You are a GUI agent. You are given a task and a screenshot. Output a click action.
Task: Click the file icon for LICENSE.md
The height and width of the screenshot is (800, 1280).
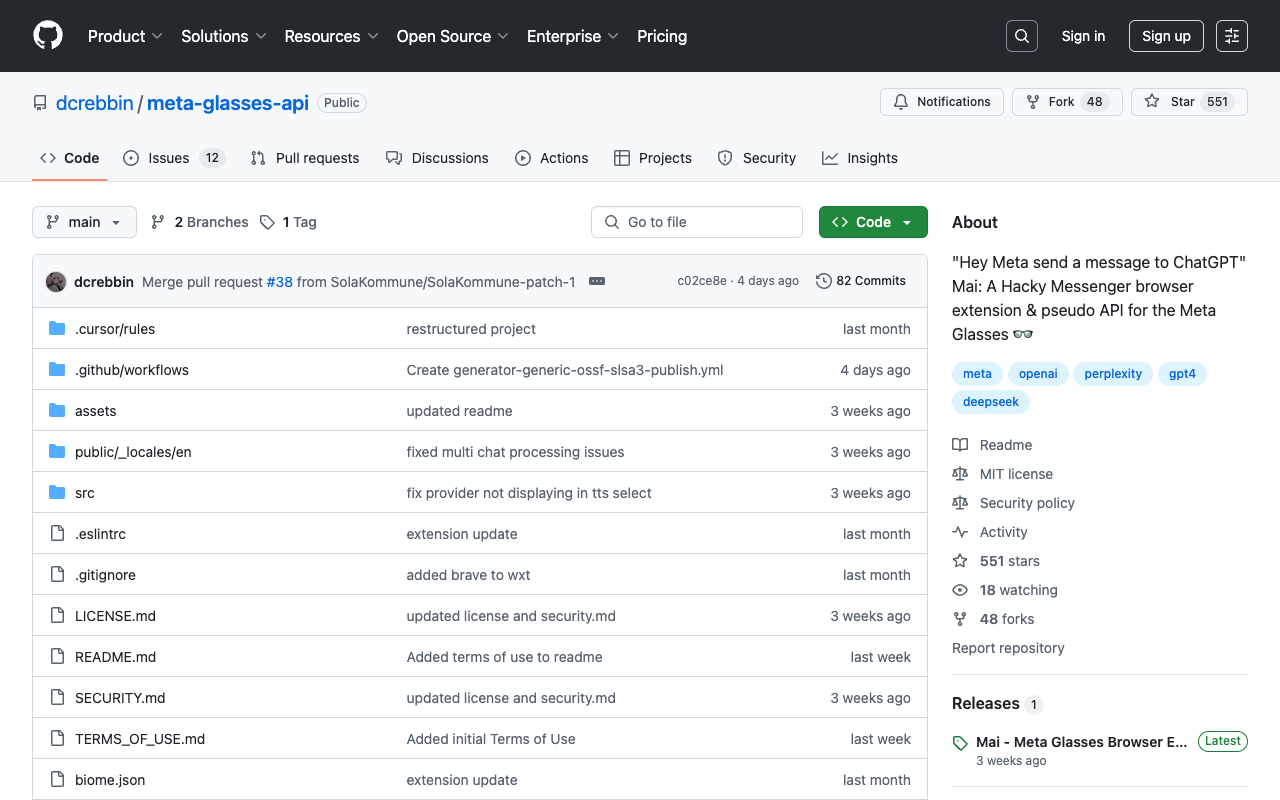[57, 616]
